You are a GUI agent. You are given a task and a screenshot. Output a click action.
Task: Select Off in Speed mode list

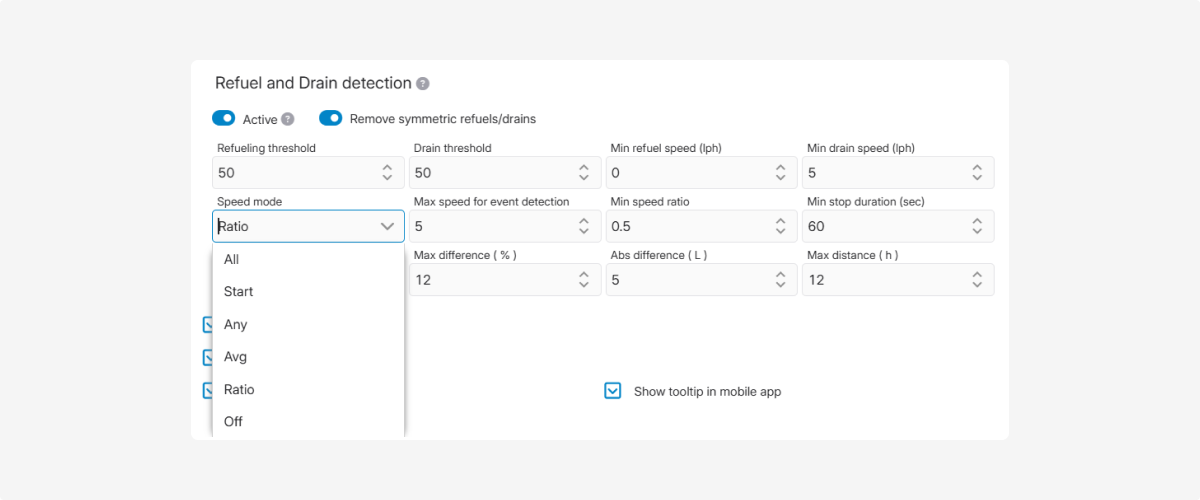pos(234,422)
